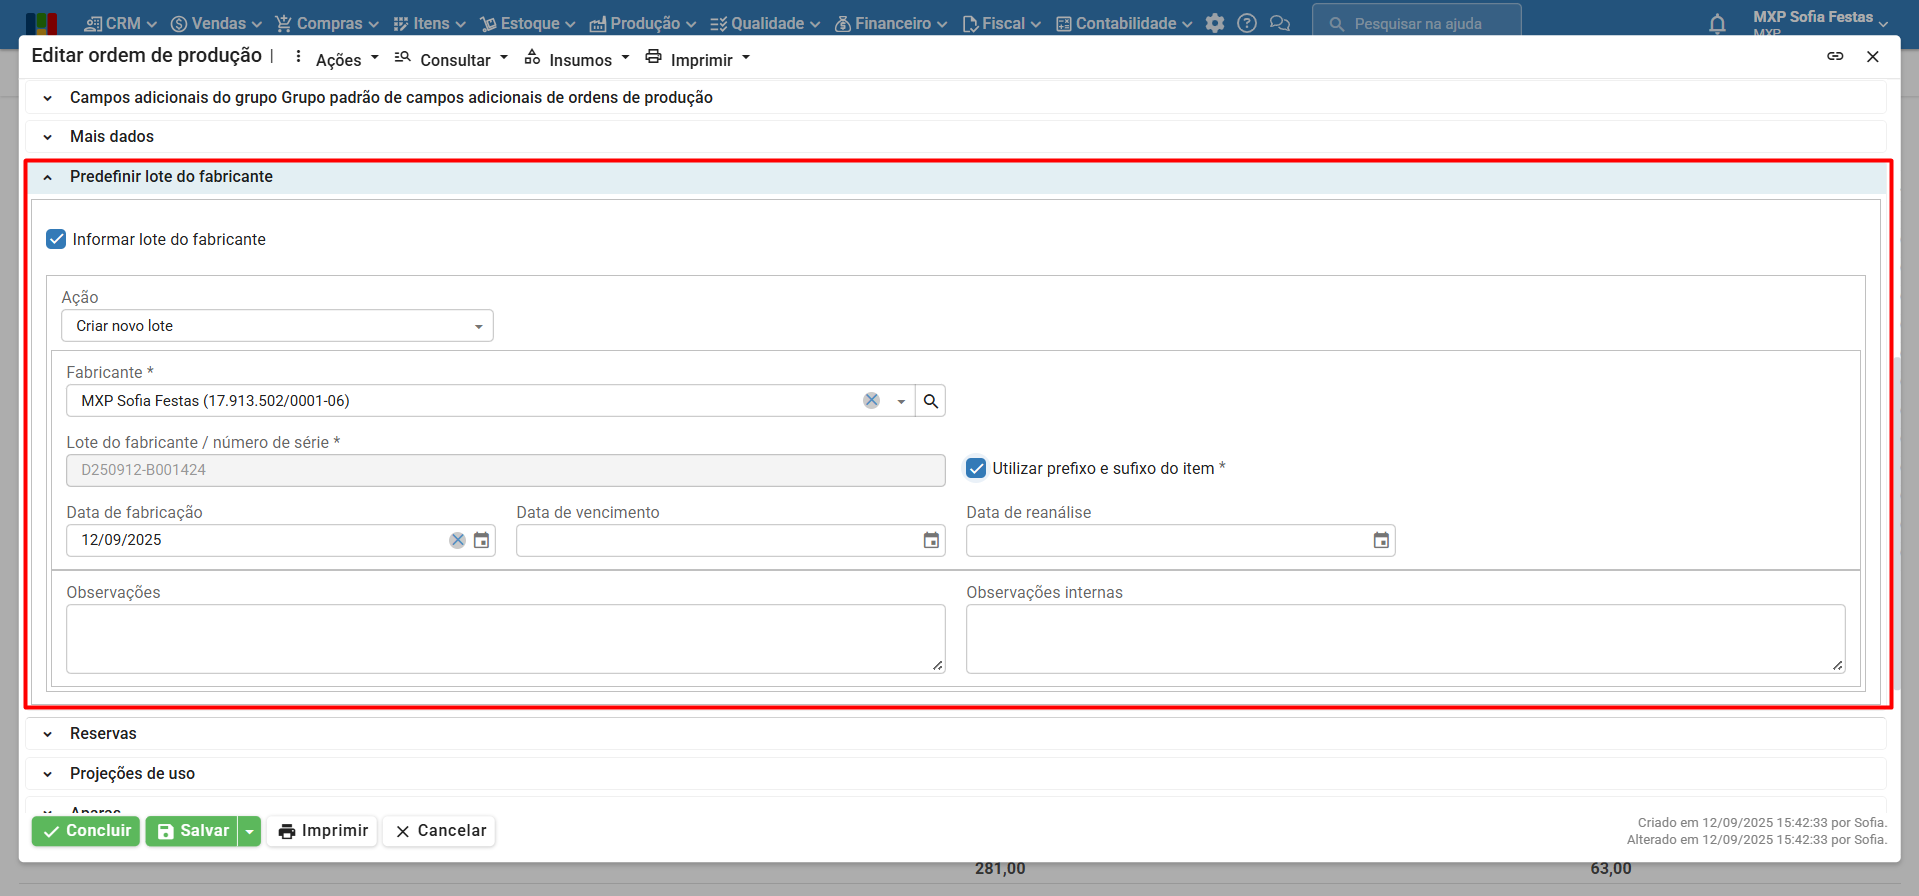
Task: Click the Lote do fabricante number field
Action: pos(506,470)
